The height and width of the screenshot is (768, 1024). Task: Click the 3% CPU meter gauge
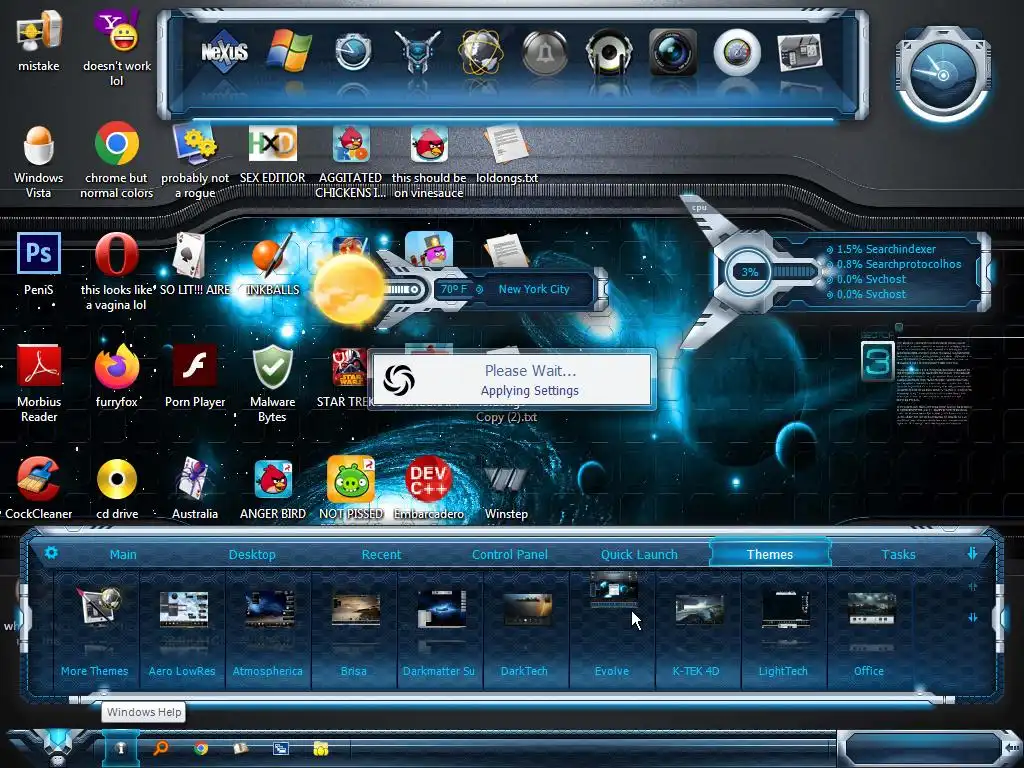coord(750,272)
